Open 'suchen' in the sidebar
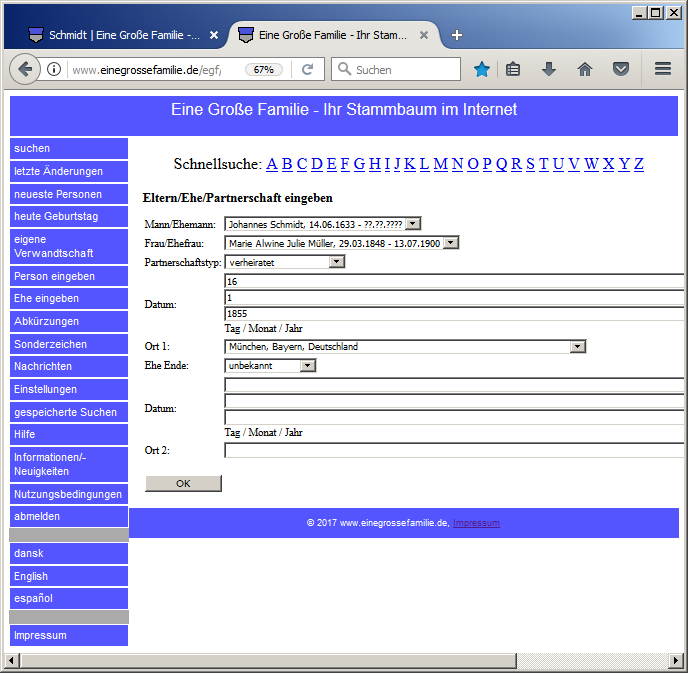 click(x=69, y=148)
